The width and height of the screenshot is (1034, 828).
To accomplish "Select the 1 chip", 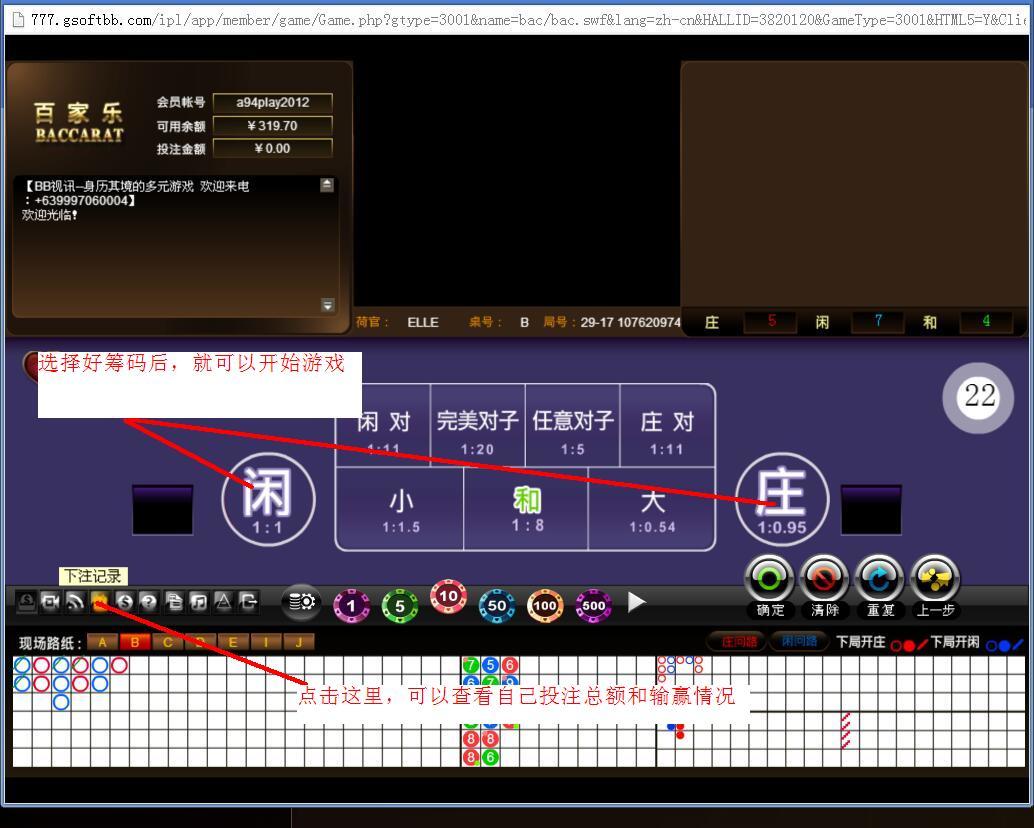I will click(351, 606).
